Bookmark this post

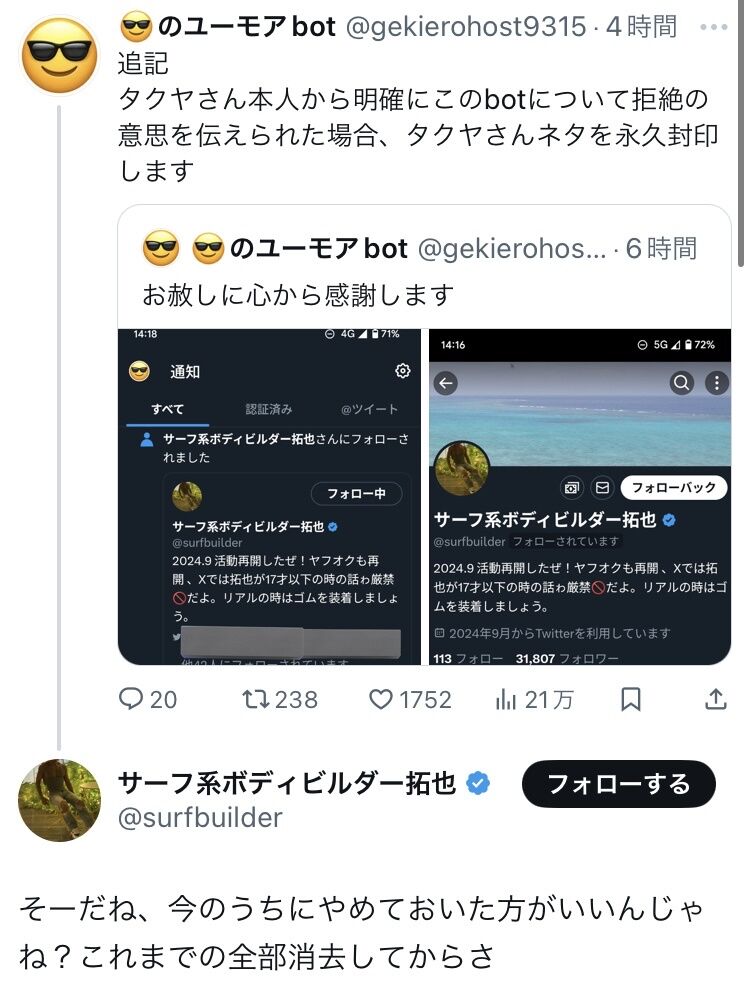pyautogui.click(x=631, y=699)
